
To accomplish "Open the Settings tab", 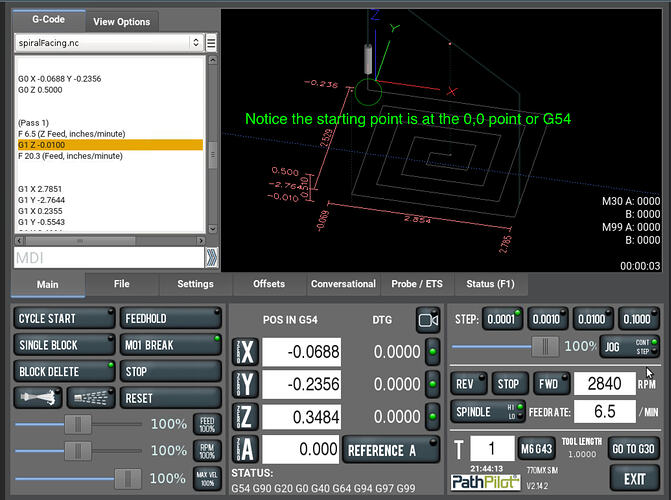I will coord(196,284).
